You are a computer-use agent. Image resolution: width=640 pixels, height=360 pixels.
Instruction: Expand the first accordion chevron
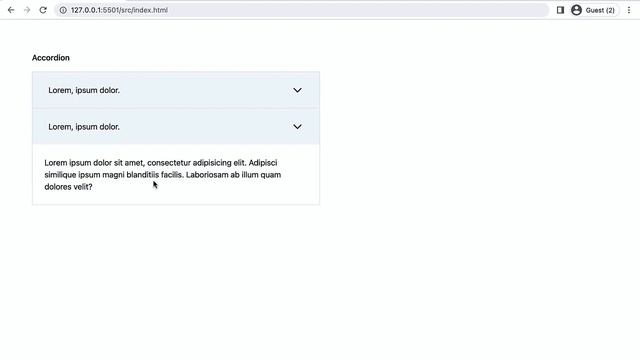coord(298,90)
